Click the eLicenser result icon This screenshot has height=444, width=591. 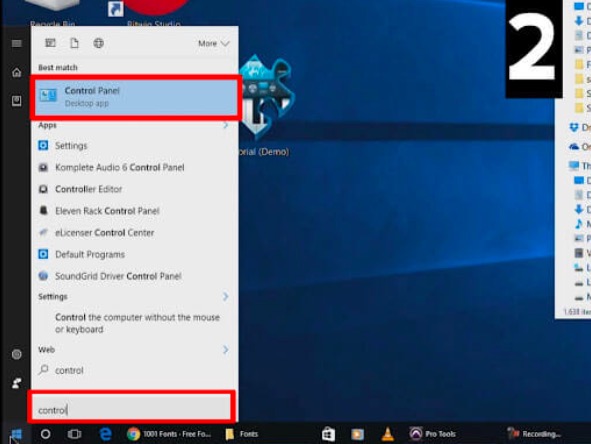click(43, 232)
